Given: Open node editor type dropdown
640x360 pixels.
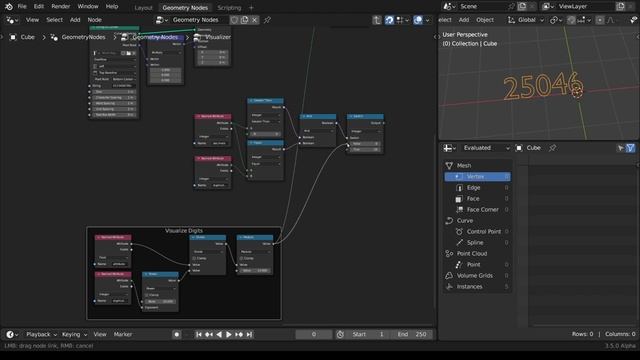Looking at the screenshot, I should (x=12, y=20).
